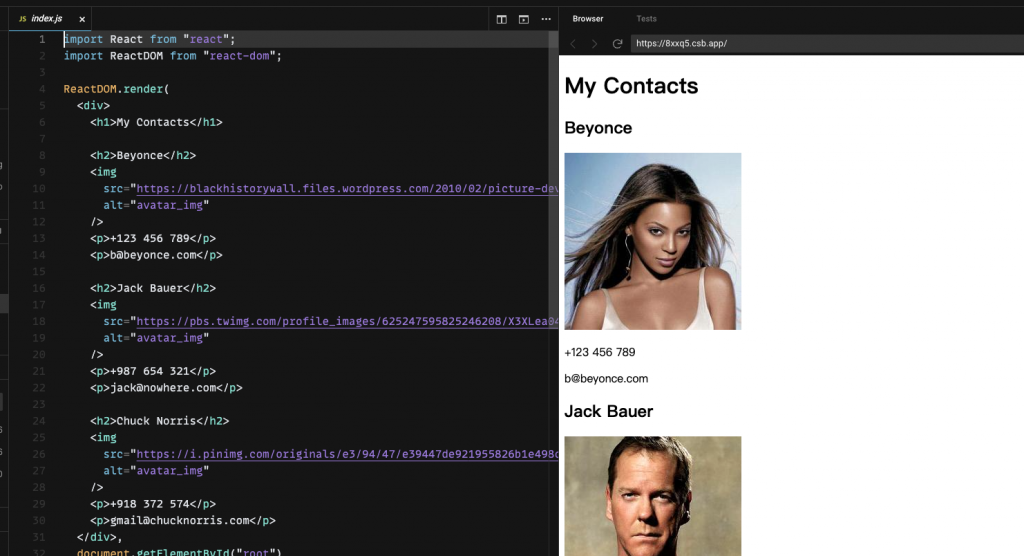This screenshot has height=556, width=1024.
Task: Switch to the Browser tab
Action: click(588, 19)
